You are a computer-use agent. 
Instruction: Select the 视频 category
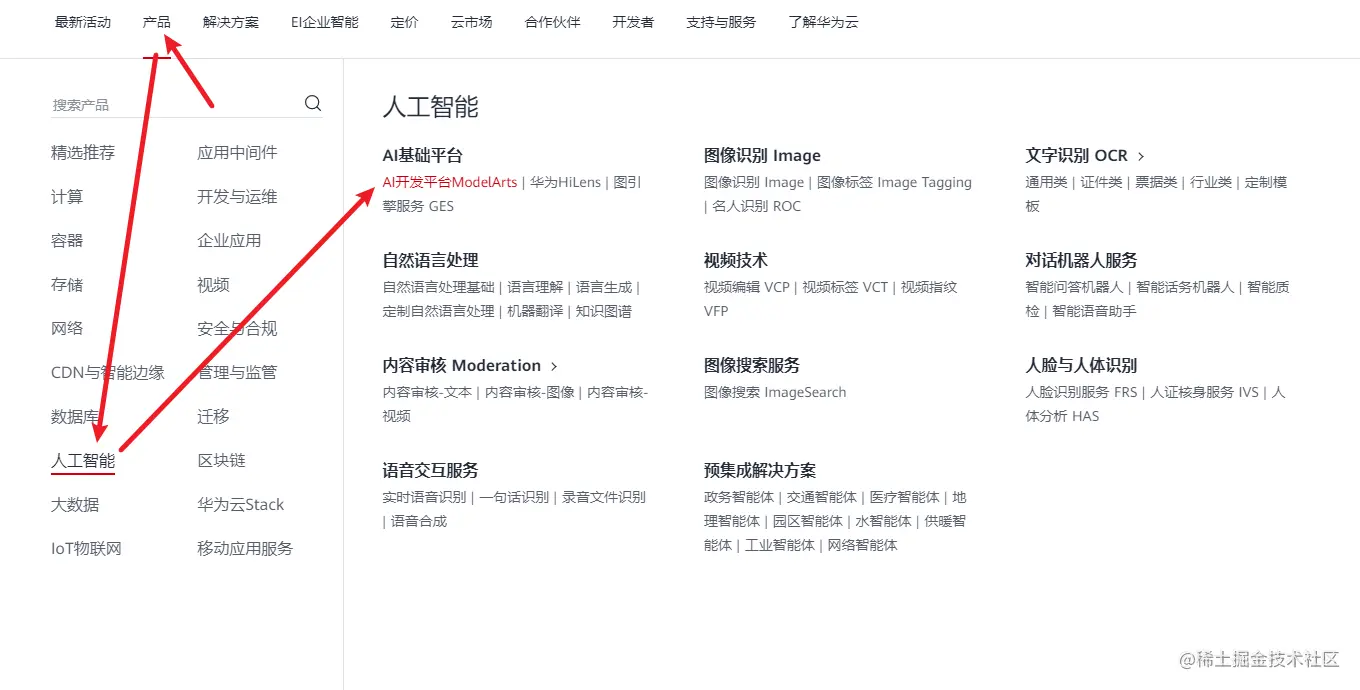[x=213, y=285]
